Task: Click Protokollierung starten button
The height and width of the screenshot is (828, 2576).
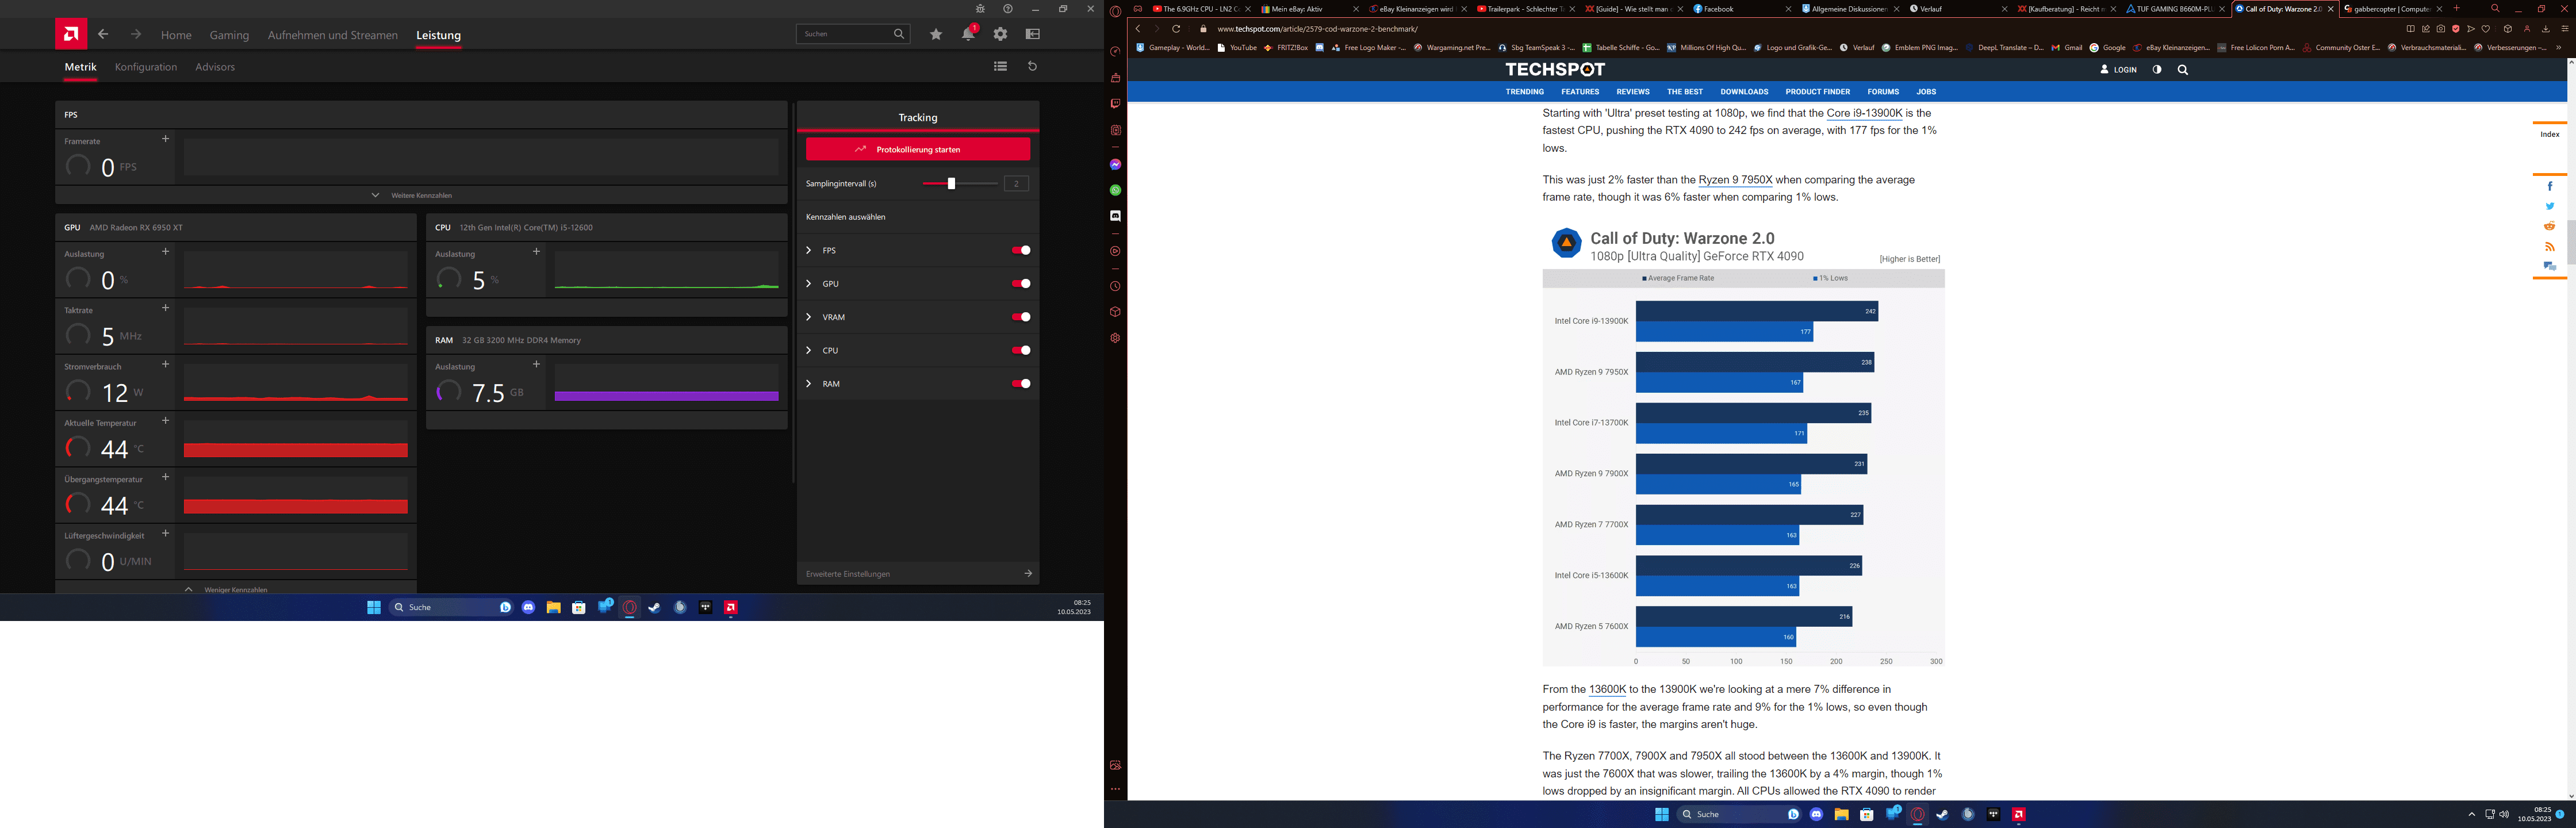Action: pos(918,149)
